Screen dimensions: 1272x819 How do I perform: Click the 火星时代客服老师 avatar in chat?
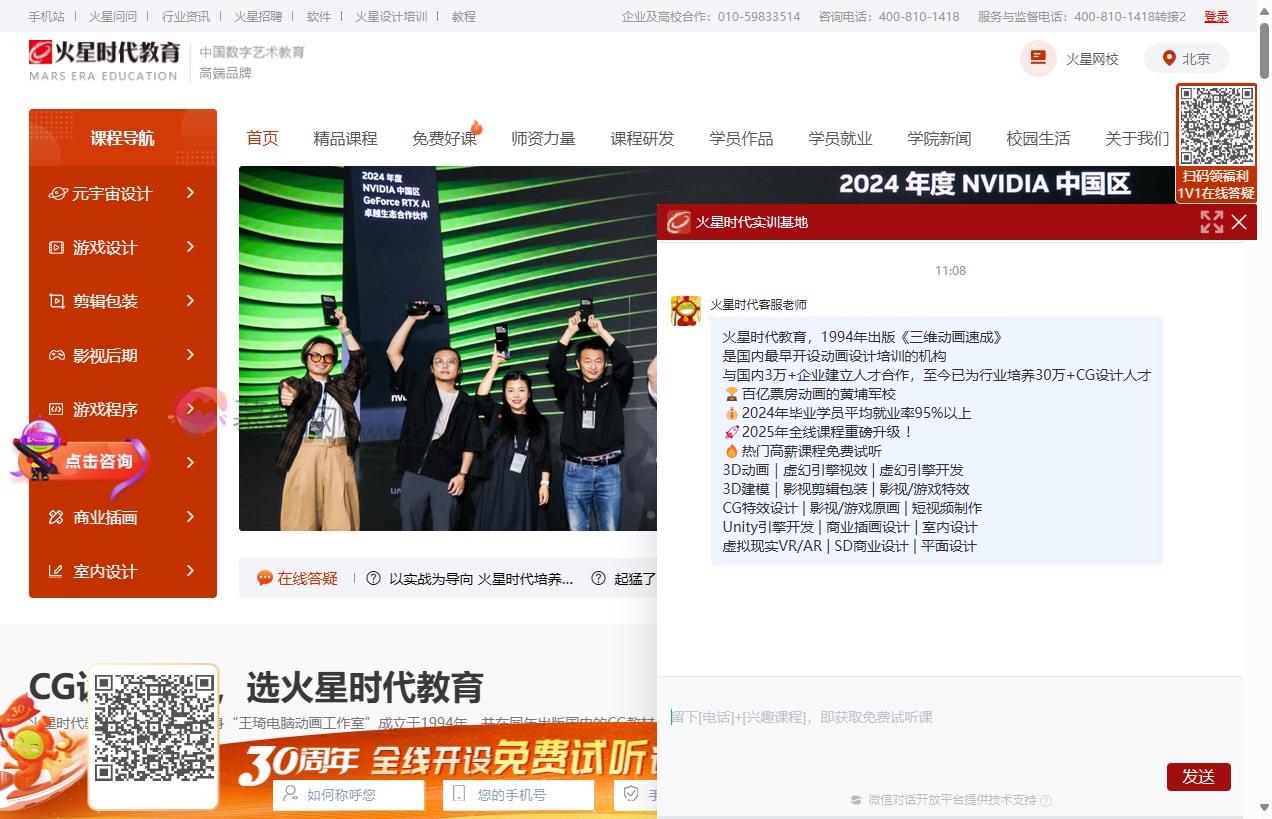[685, 311]
